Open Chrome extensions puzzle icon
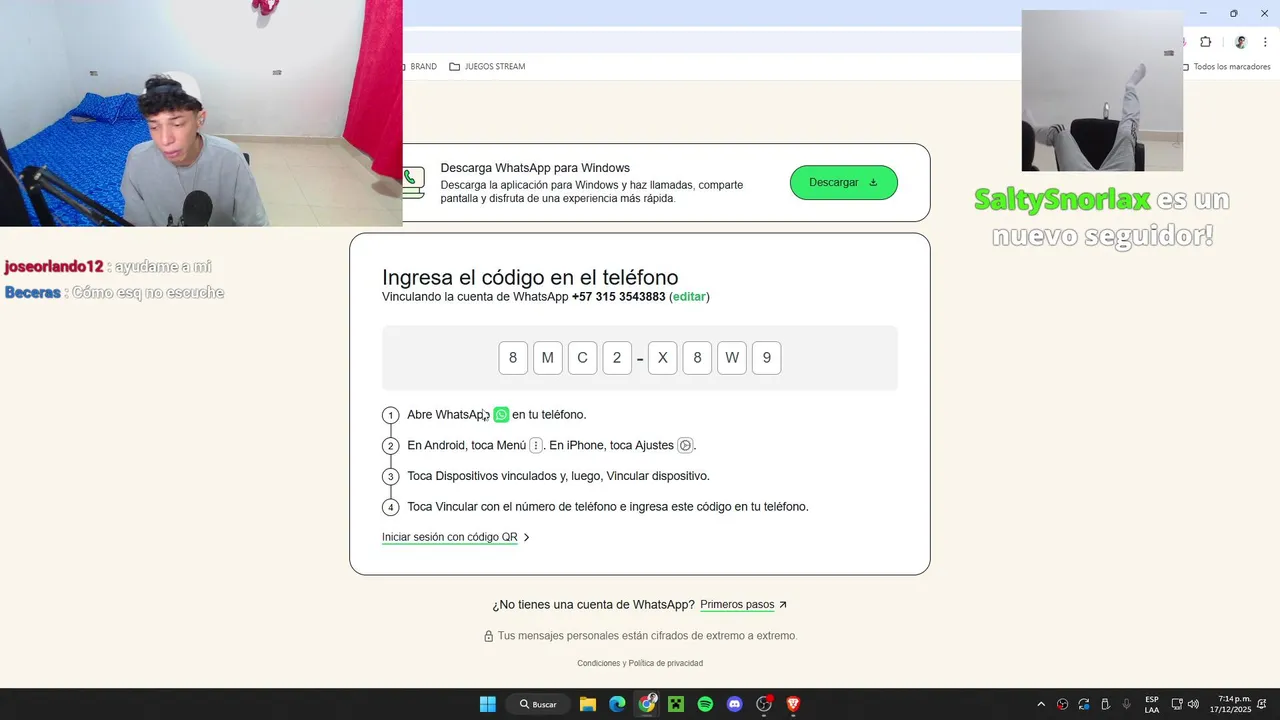 pos(1205,42)
